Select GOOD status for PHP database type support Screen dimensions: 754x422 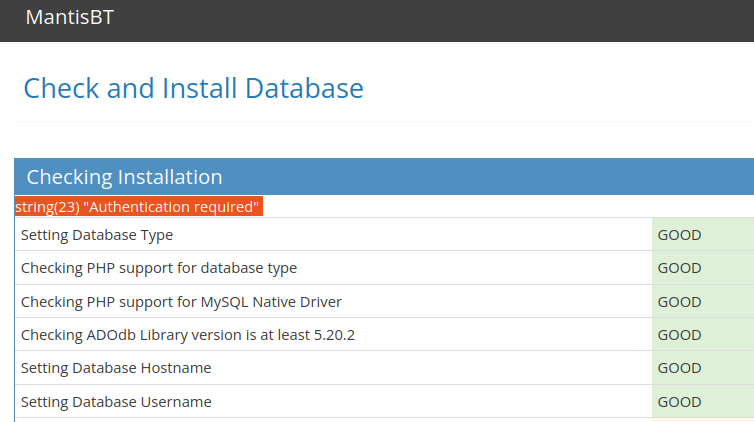pyautogui.click(x=679, y=268)
